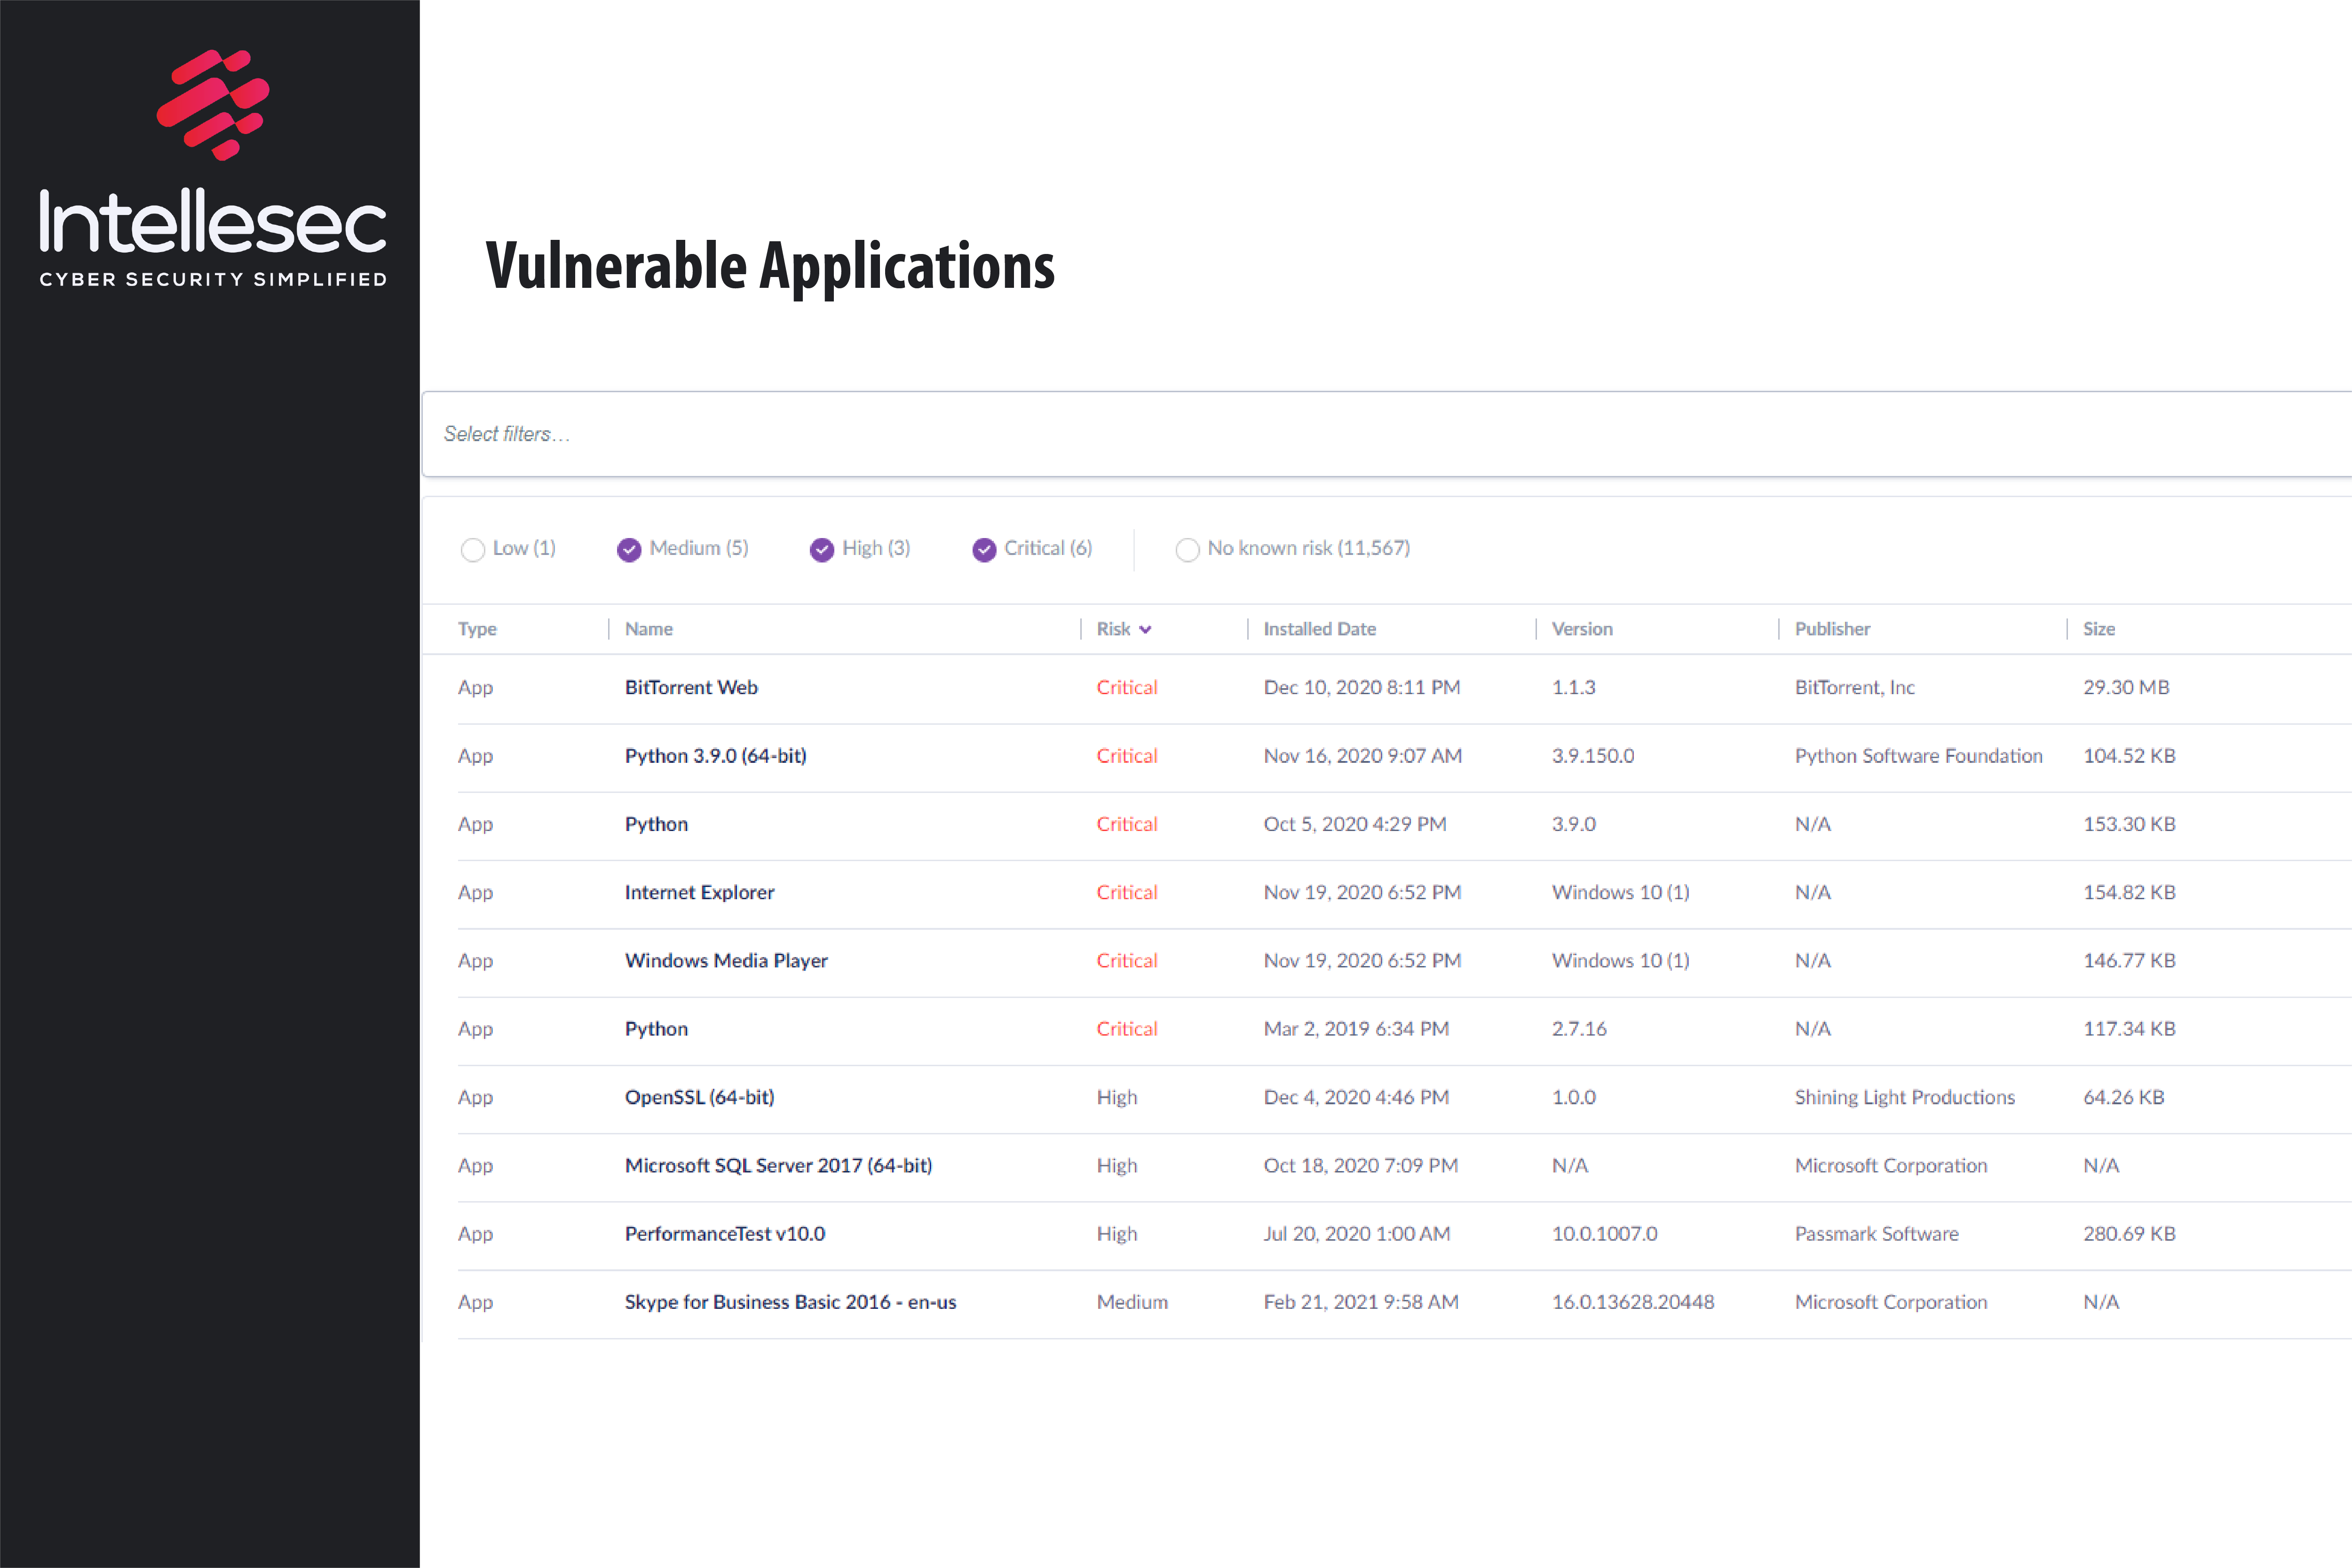The width and height of the screenshot is (2352, 1568).
Task: Click the BitTorrent, Inc publisher cell
Action: coord(1854,688)
